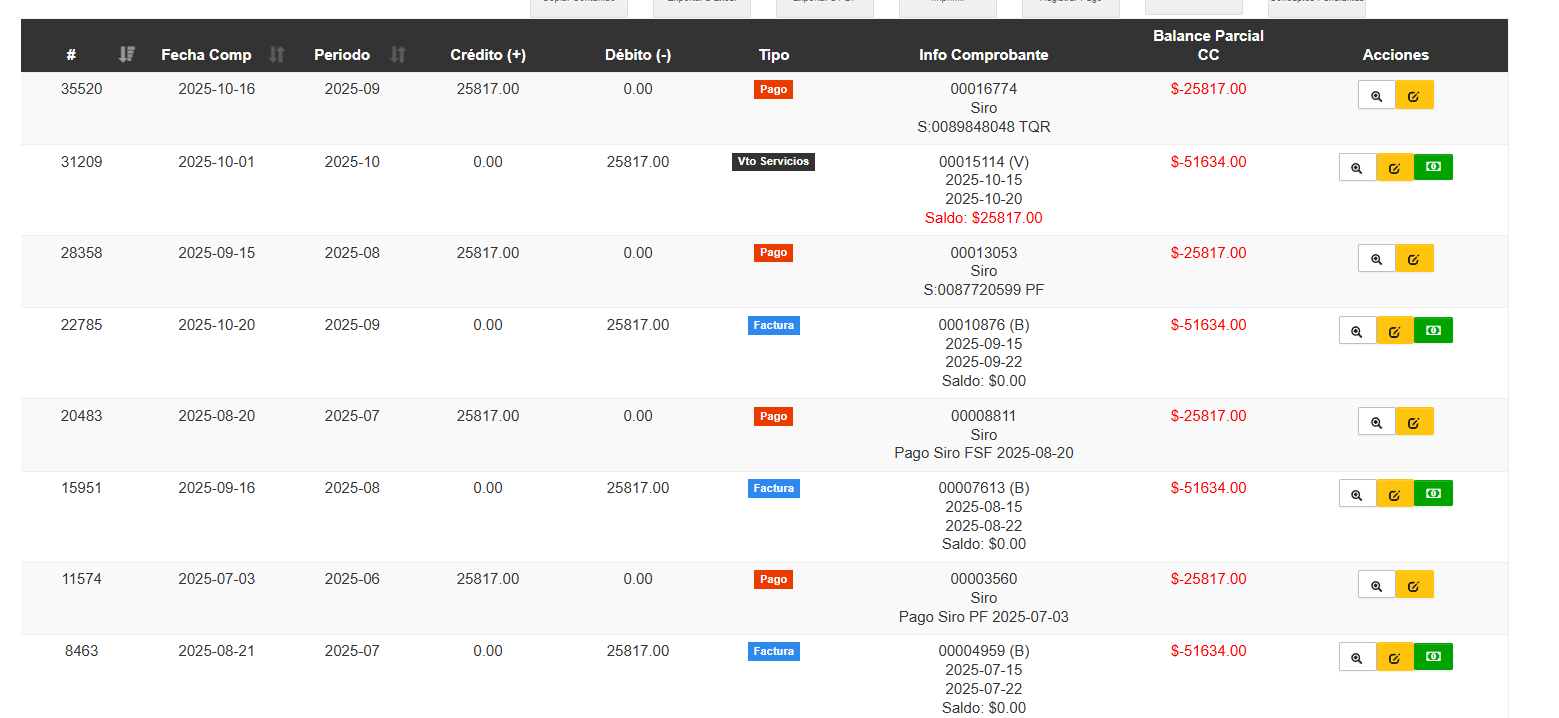This screenshot has width=1559, height=718.
Task: Edit invoice row 8463
Action: tap(1395, 656)
